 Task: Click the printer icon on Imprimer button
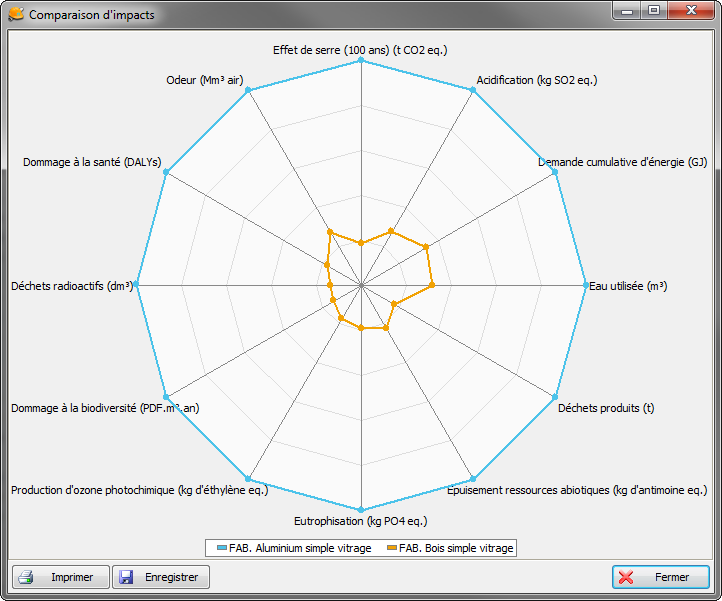[26, 577]
